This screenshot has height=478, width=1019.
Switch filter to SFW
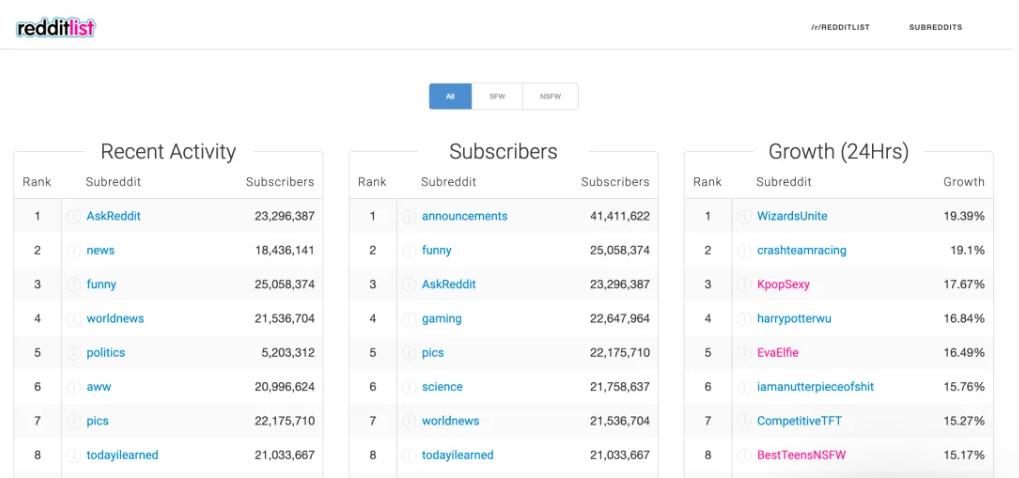coord(497,96)
